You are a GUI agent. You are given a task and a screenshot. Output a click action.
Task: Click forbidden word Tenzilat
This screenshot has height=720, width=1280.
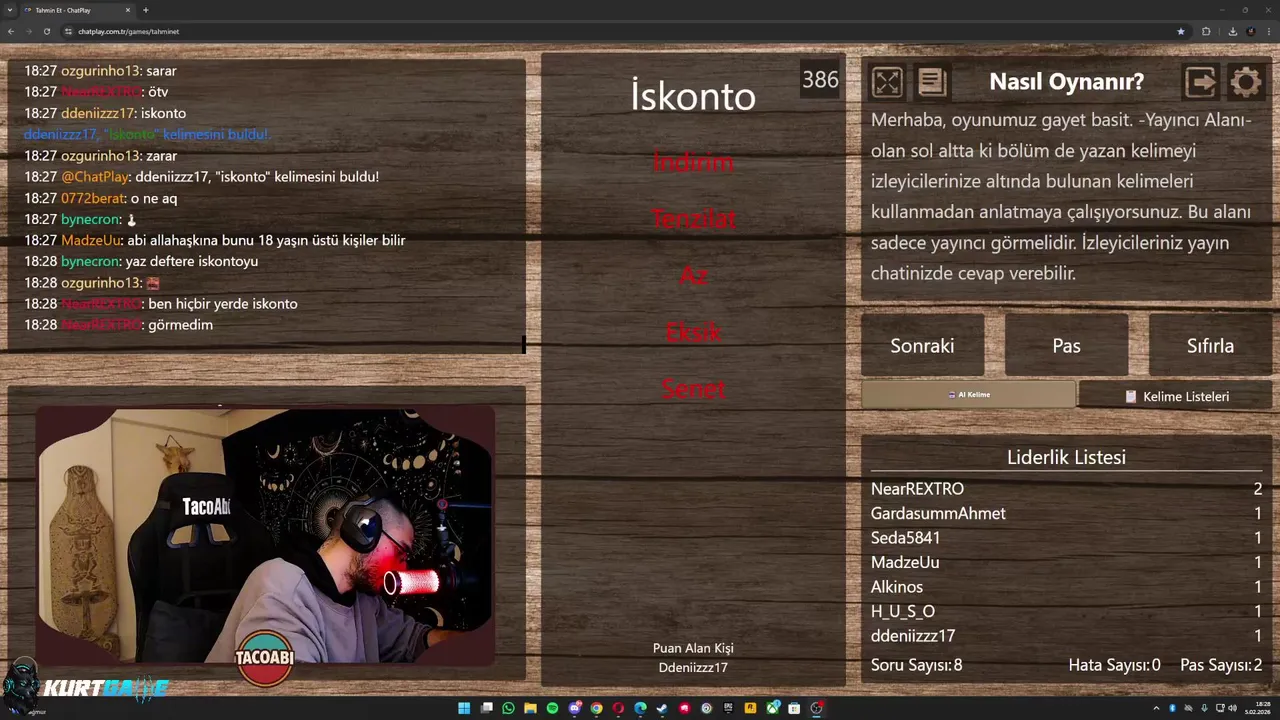click(x=693, y=218)
